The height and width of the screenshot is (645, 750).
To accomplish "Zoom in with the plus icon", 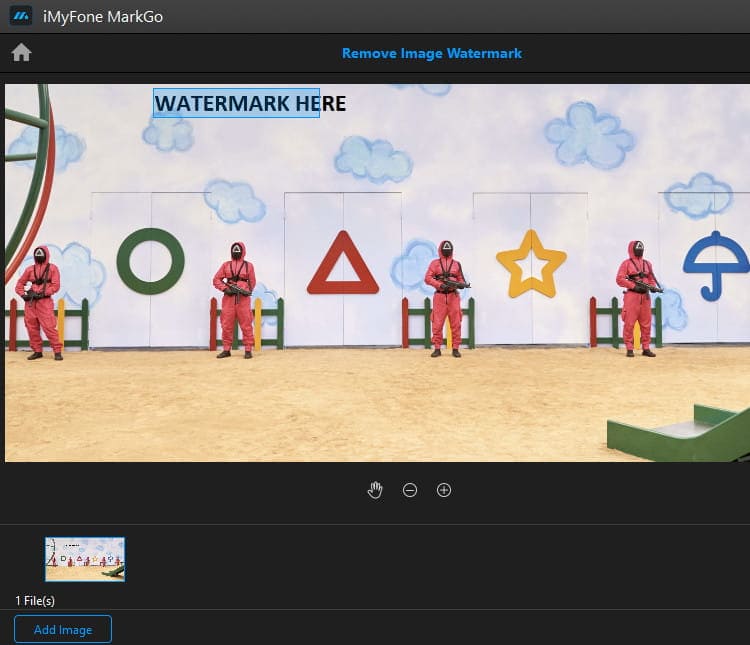I will 444,490.
